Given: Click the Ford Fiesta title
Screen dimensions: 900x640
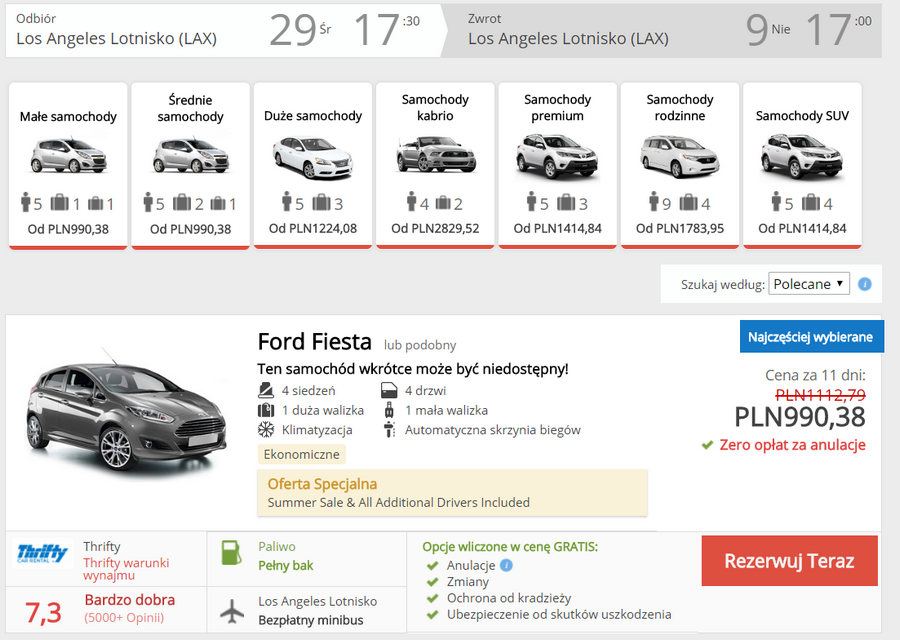Looking at the screenshot, I should click(x=315, y=342).
